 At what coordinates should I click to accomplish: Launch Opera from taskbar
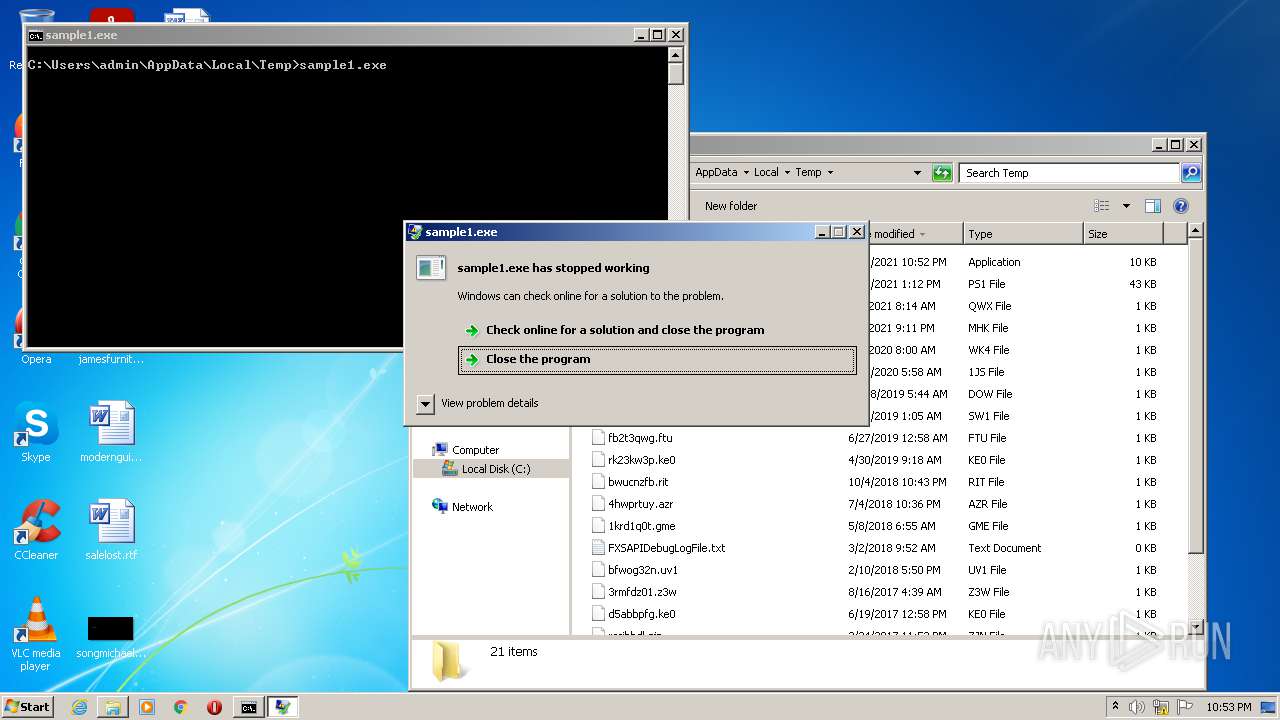coord(214,707)
